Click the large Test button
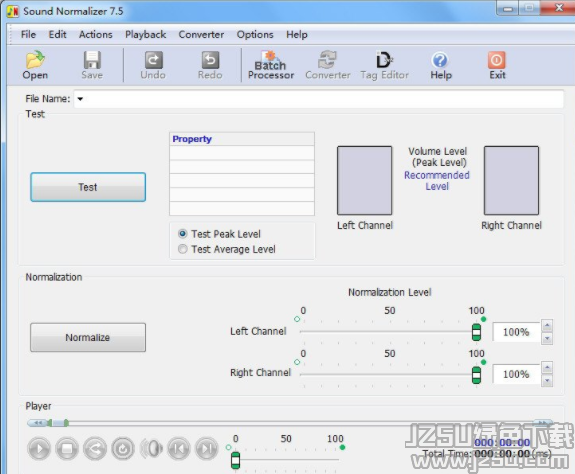 [88, 187]
